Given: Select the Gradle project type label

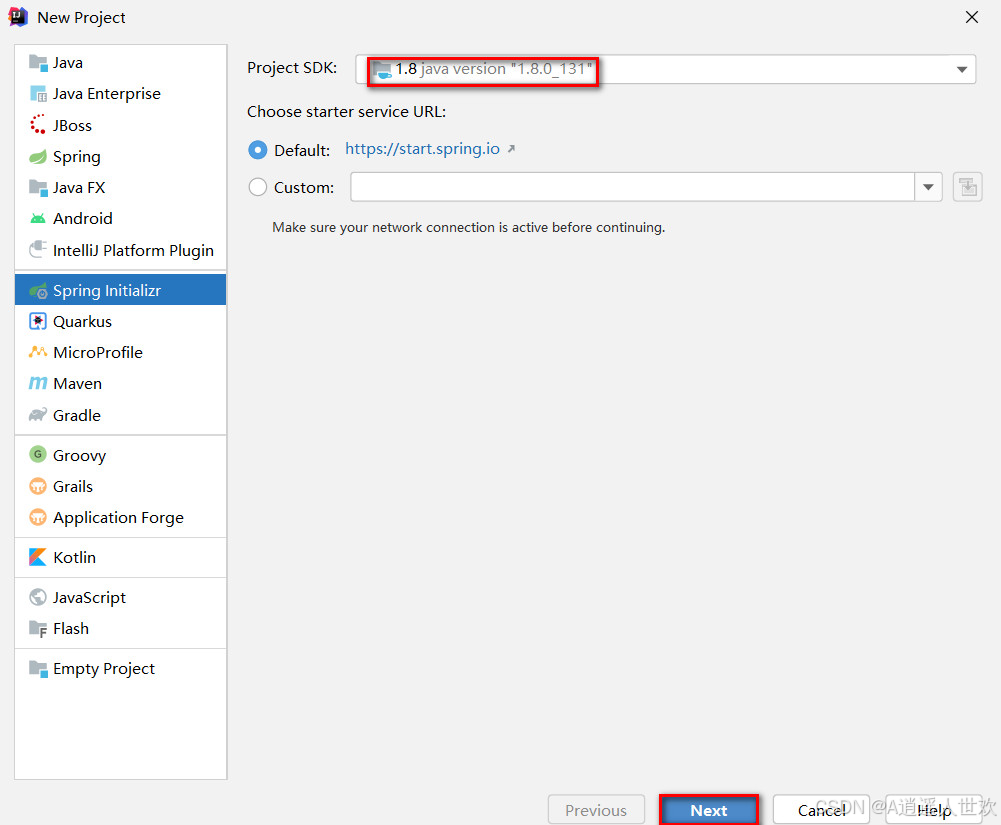Looking at the screenshot, I should click(77, 416).
